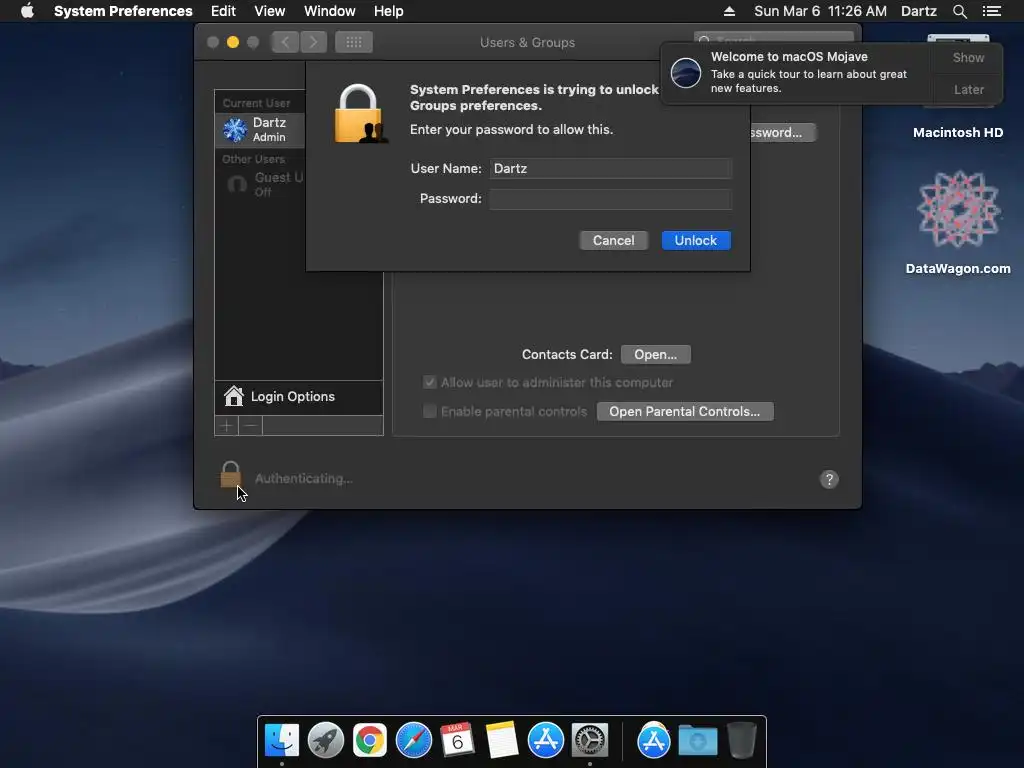This screenshot has width=1024, height=768.
Task: Click Show on the Mojave notification
Action: 968,57
